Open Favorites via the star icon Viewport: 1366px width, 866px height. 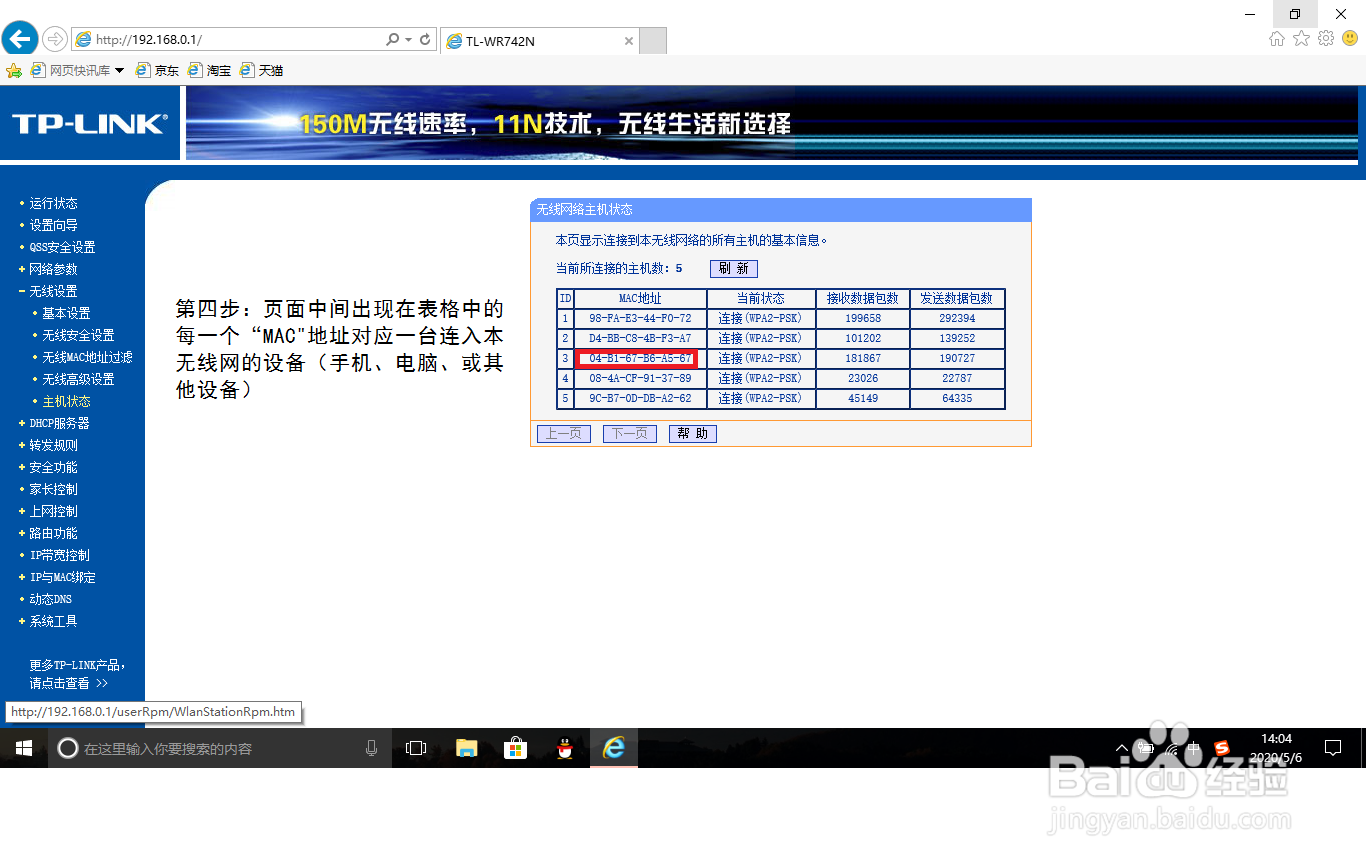coord(1300,38)
